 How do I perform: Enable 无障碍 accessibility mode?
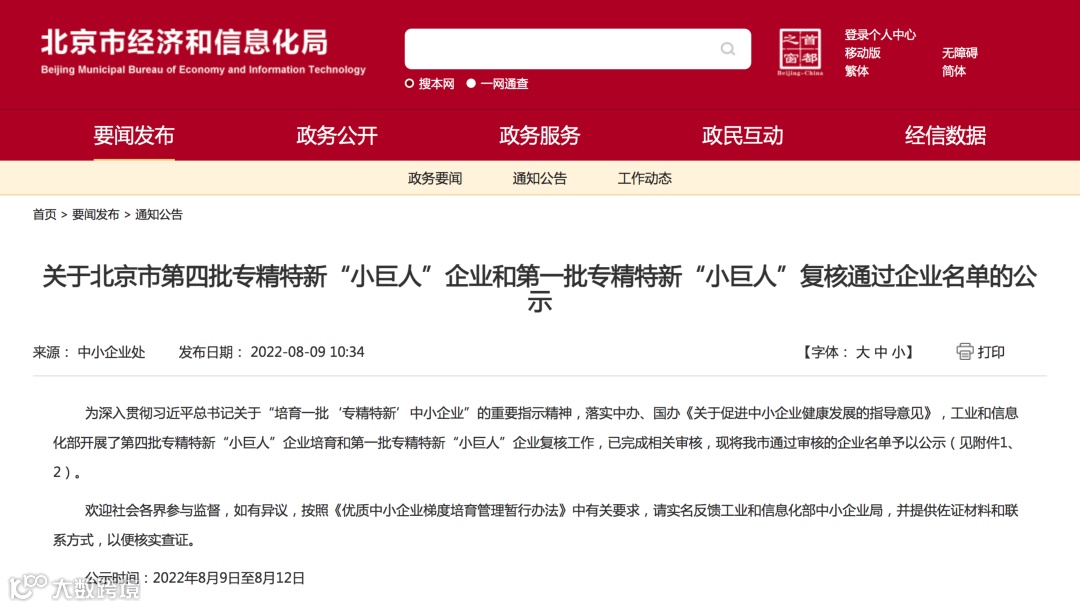tap(959, 53)
